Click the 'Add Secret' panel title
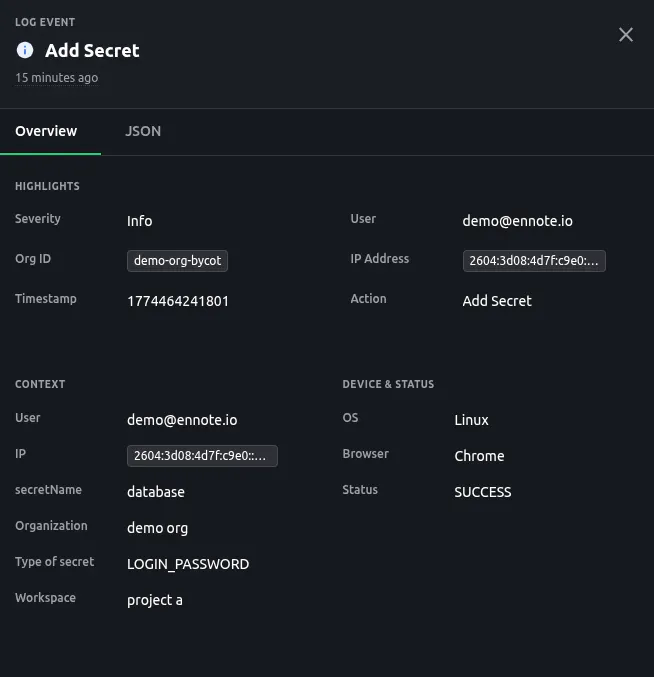Viewport: 654px width, 677px height. [92, 51]
